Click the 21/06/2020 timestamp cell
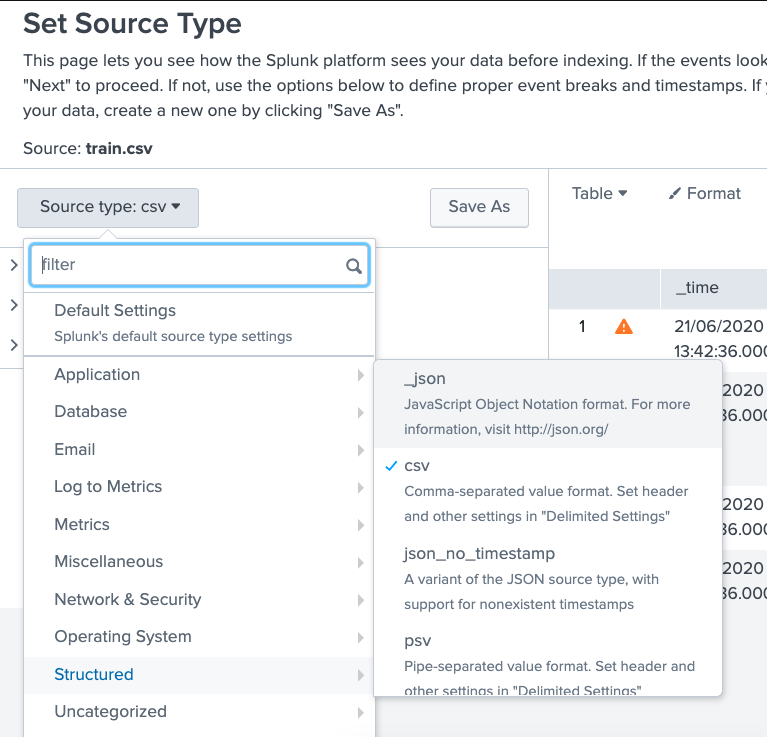 click(x=719, y=338)
